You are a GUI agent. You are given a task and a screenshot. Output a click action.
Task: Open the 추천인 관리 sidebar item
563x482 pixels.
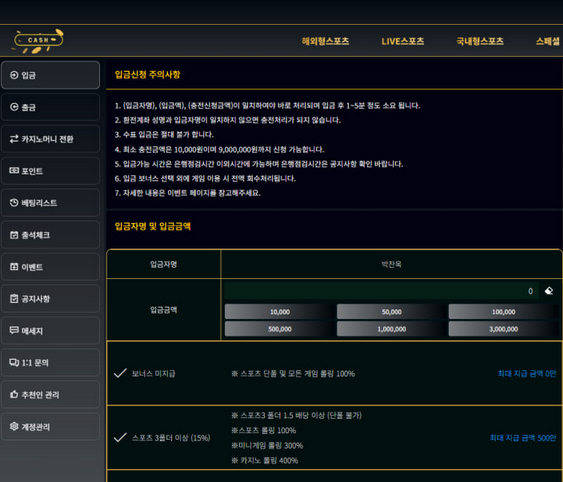click(50, 395)
